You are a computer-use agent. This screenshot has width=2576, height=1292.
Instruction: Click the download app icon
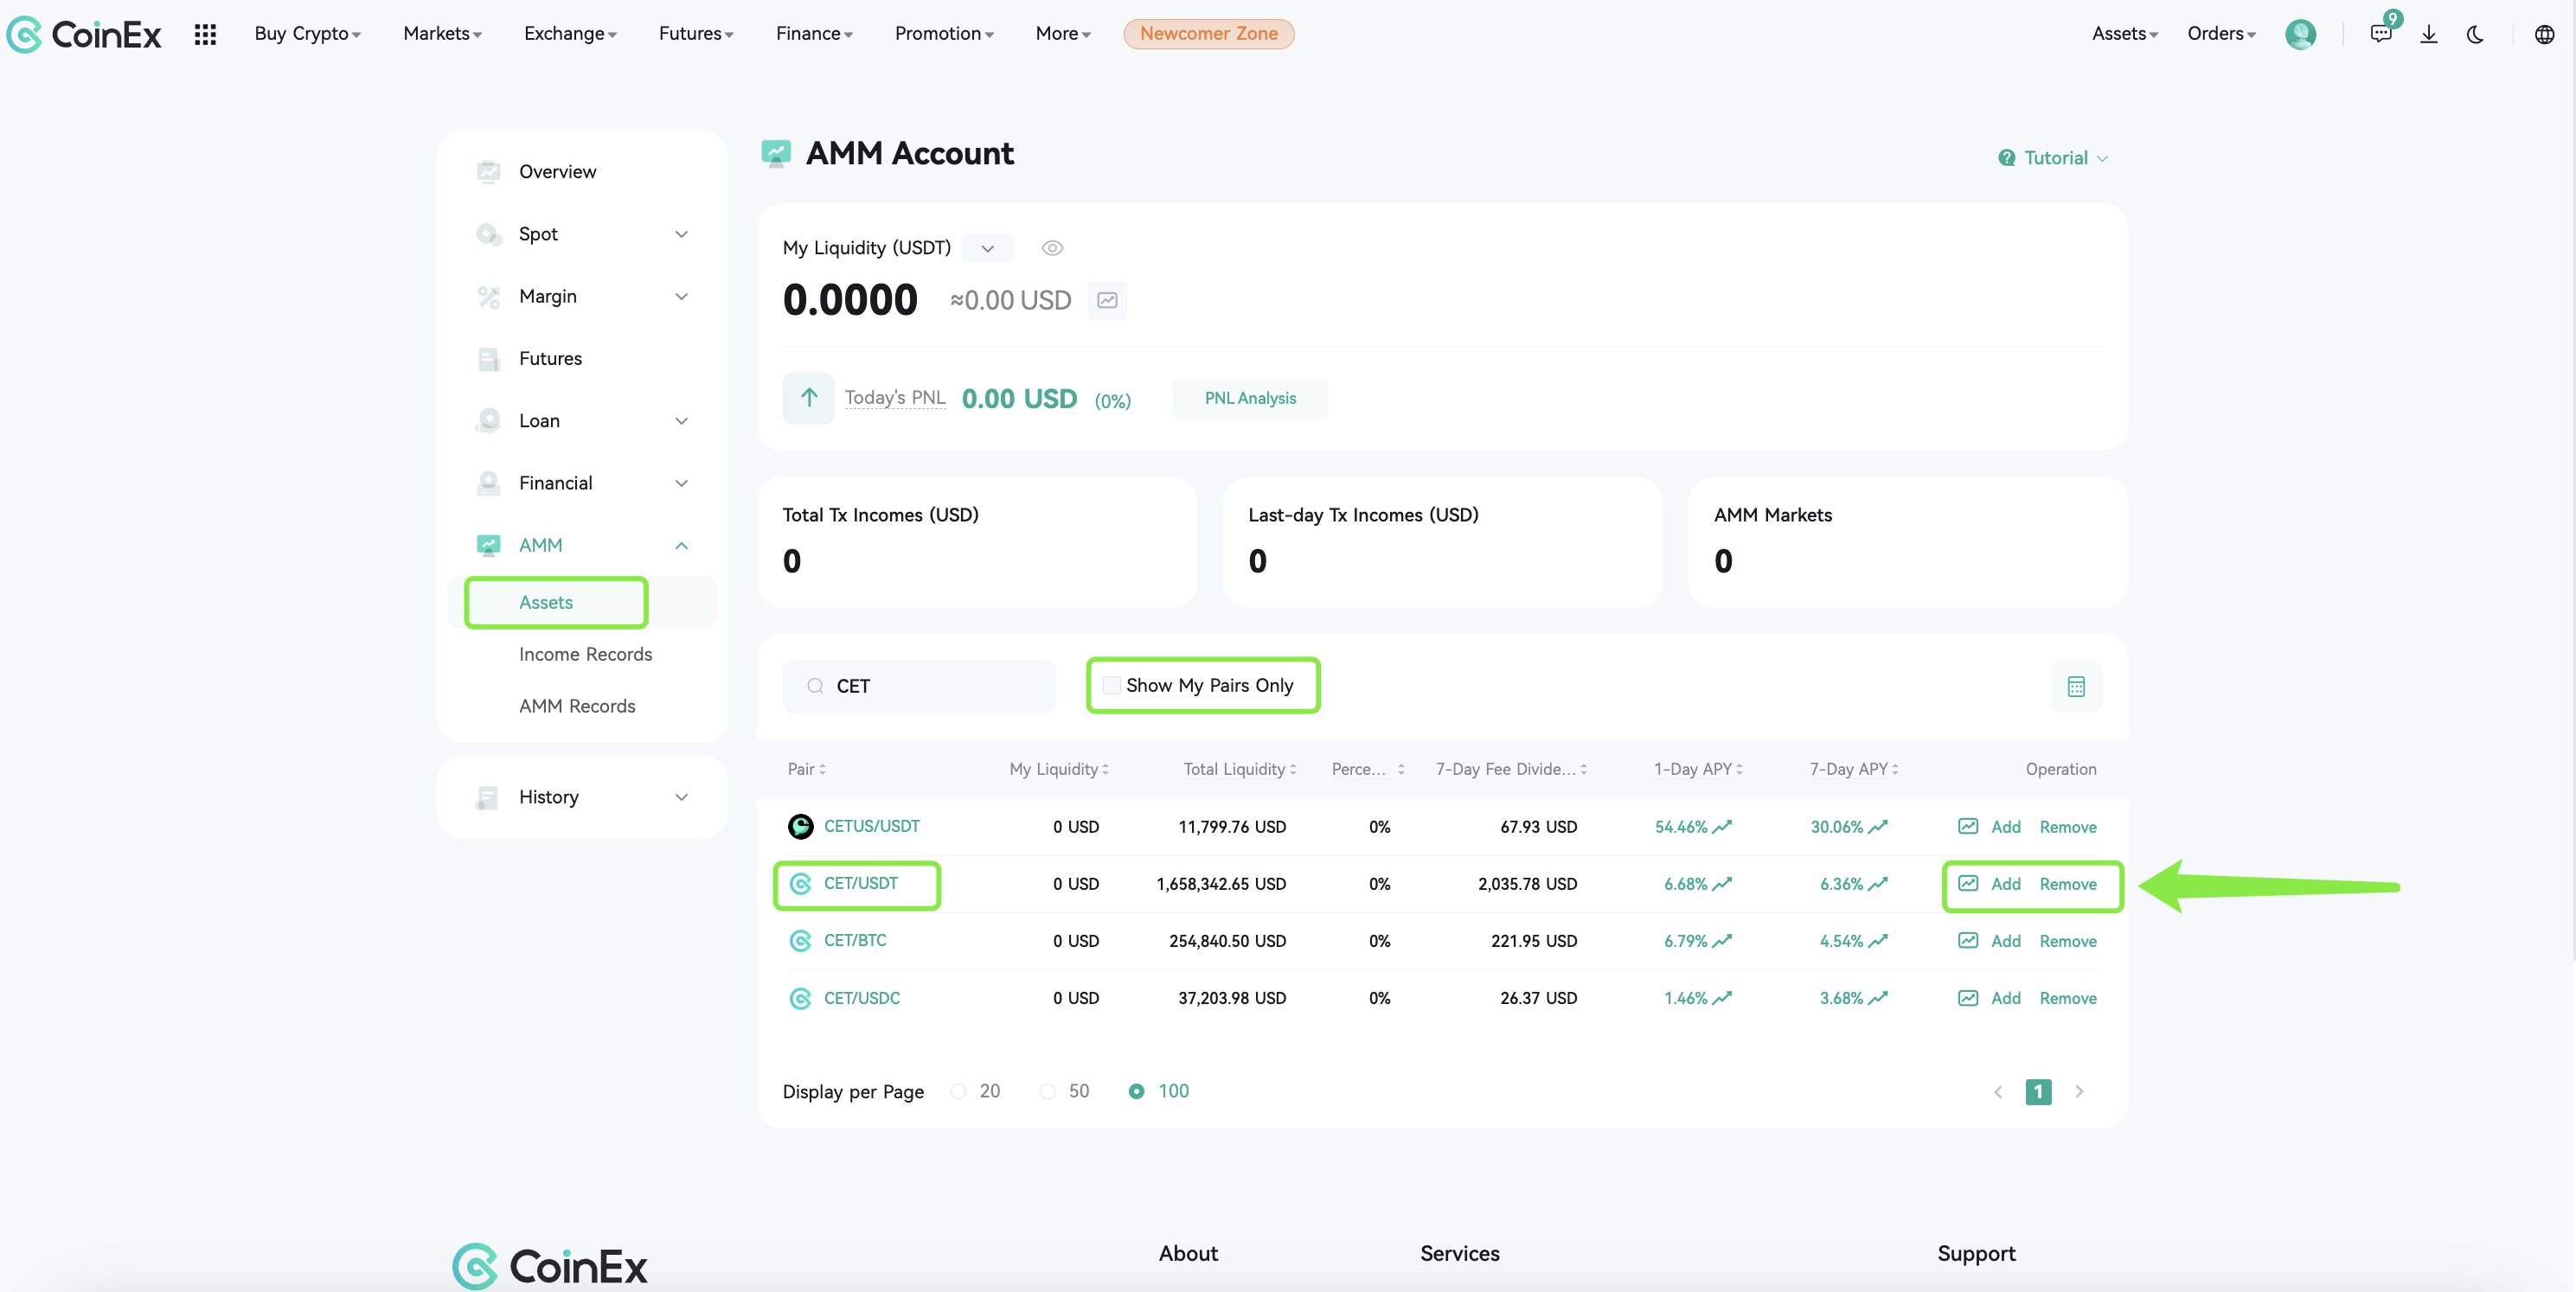2428,34
